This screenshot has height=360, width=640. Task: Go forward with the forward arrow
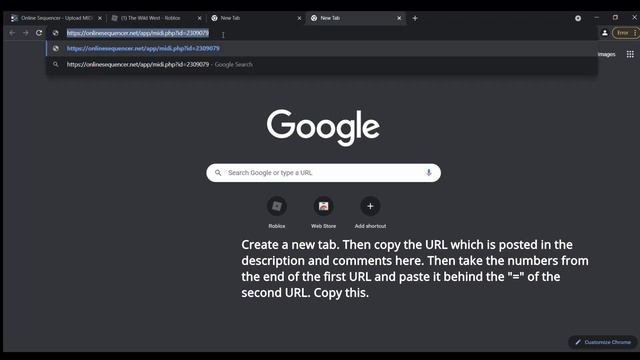[26, 33]
